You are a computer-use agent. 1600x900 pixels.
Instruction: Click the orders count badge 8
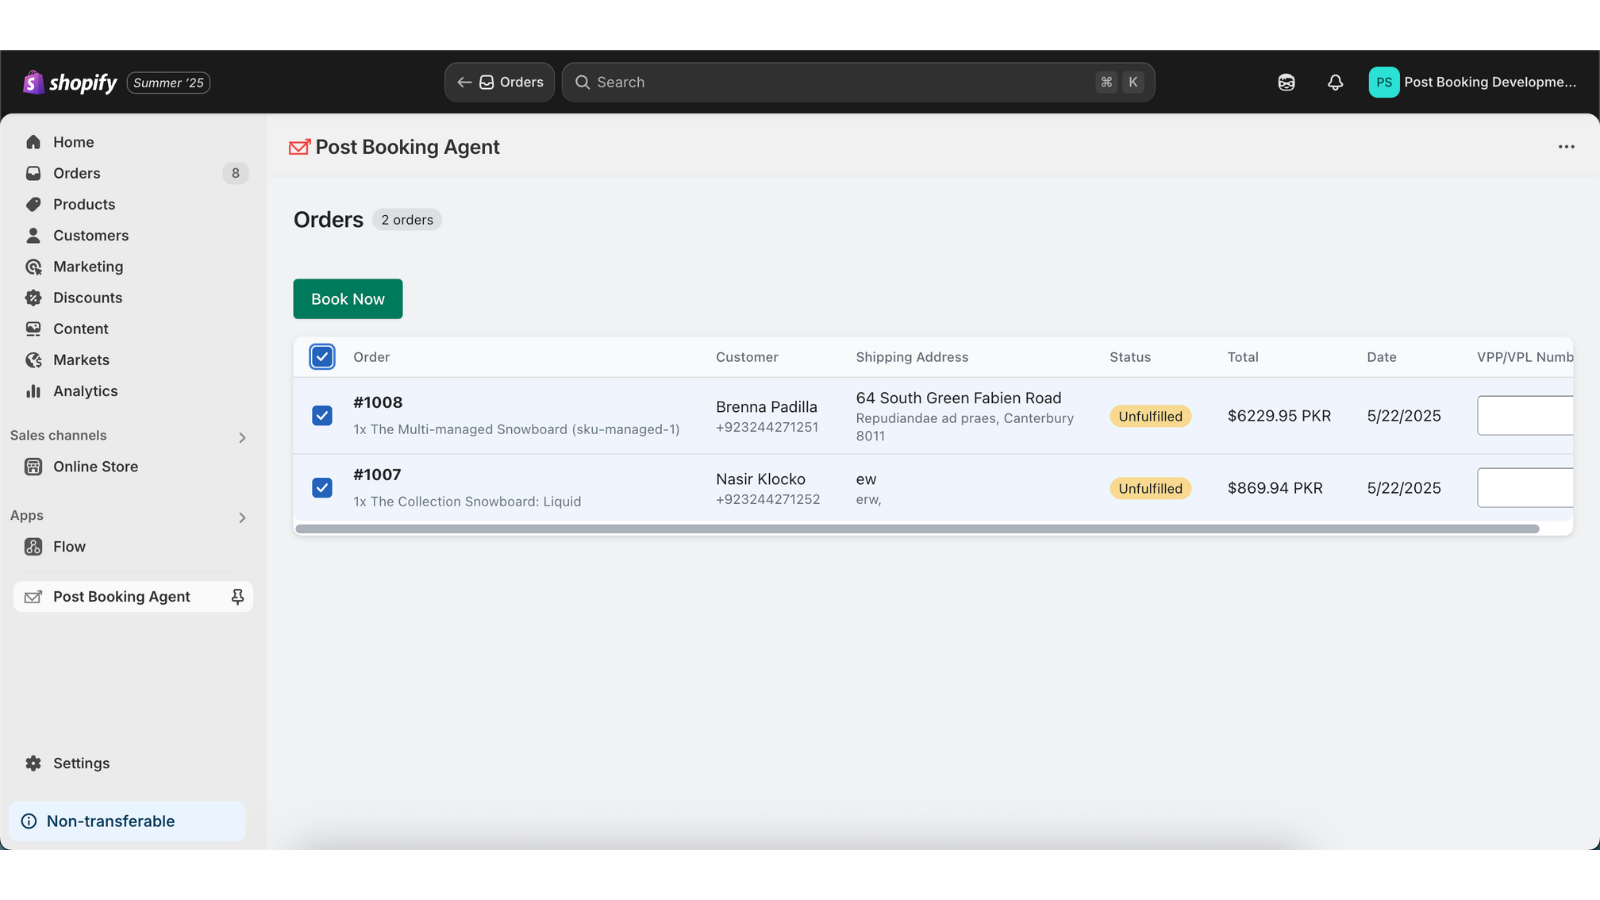[x=235, y=173]
